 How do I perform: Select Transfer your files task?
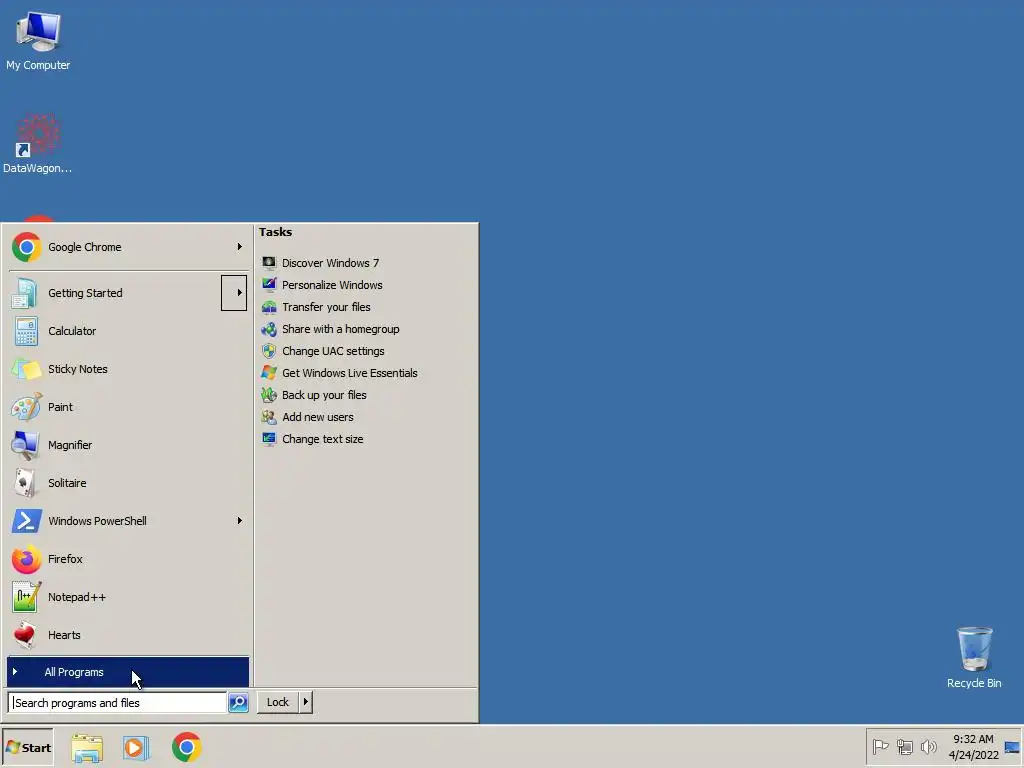coord(316,307)
